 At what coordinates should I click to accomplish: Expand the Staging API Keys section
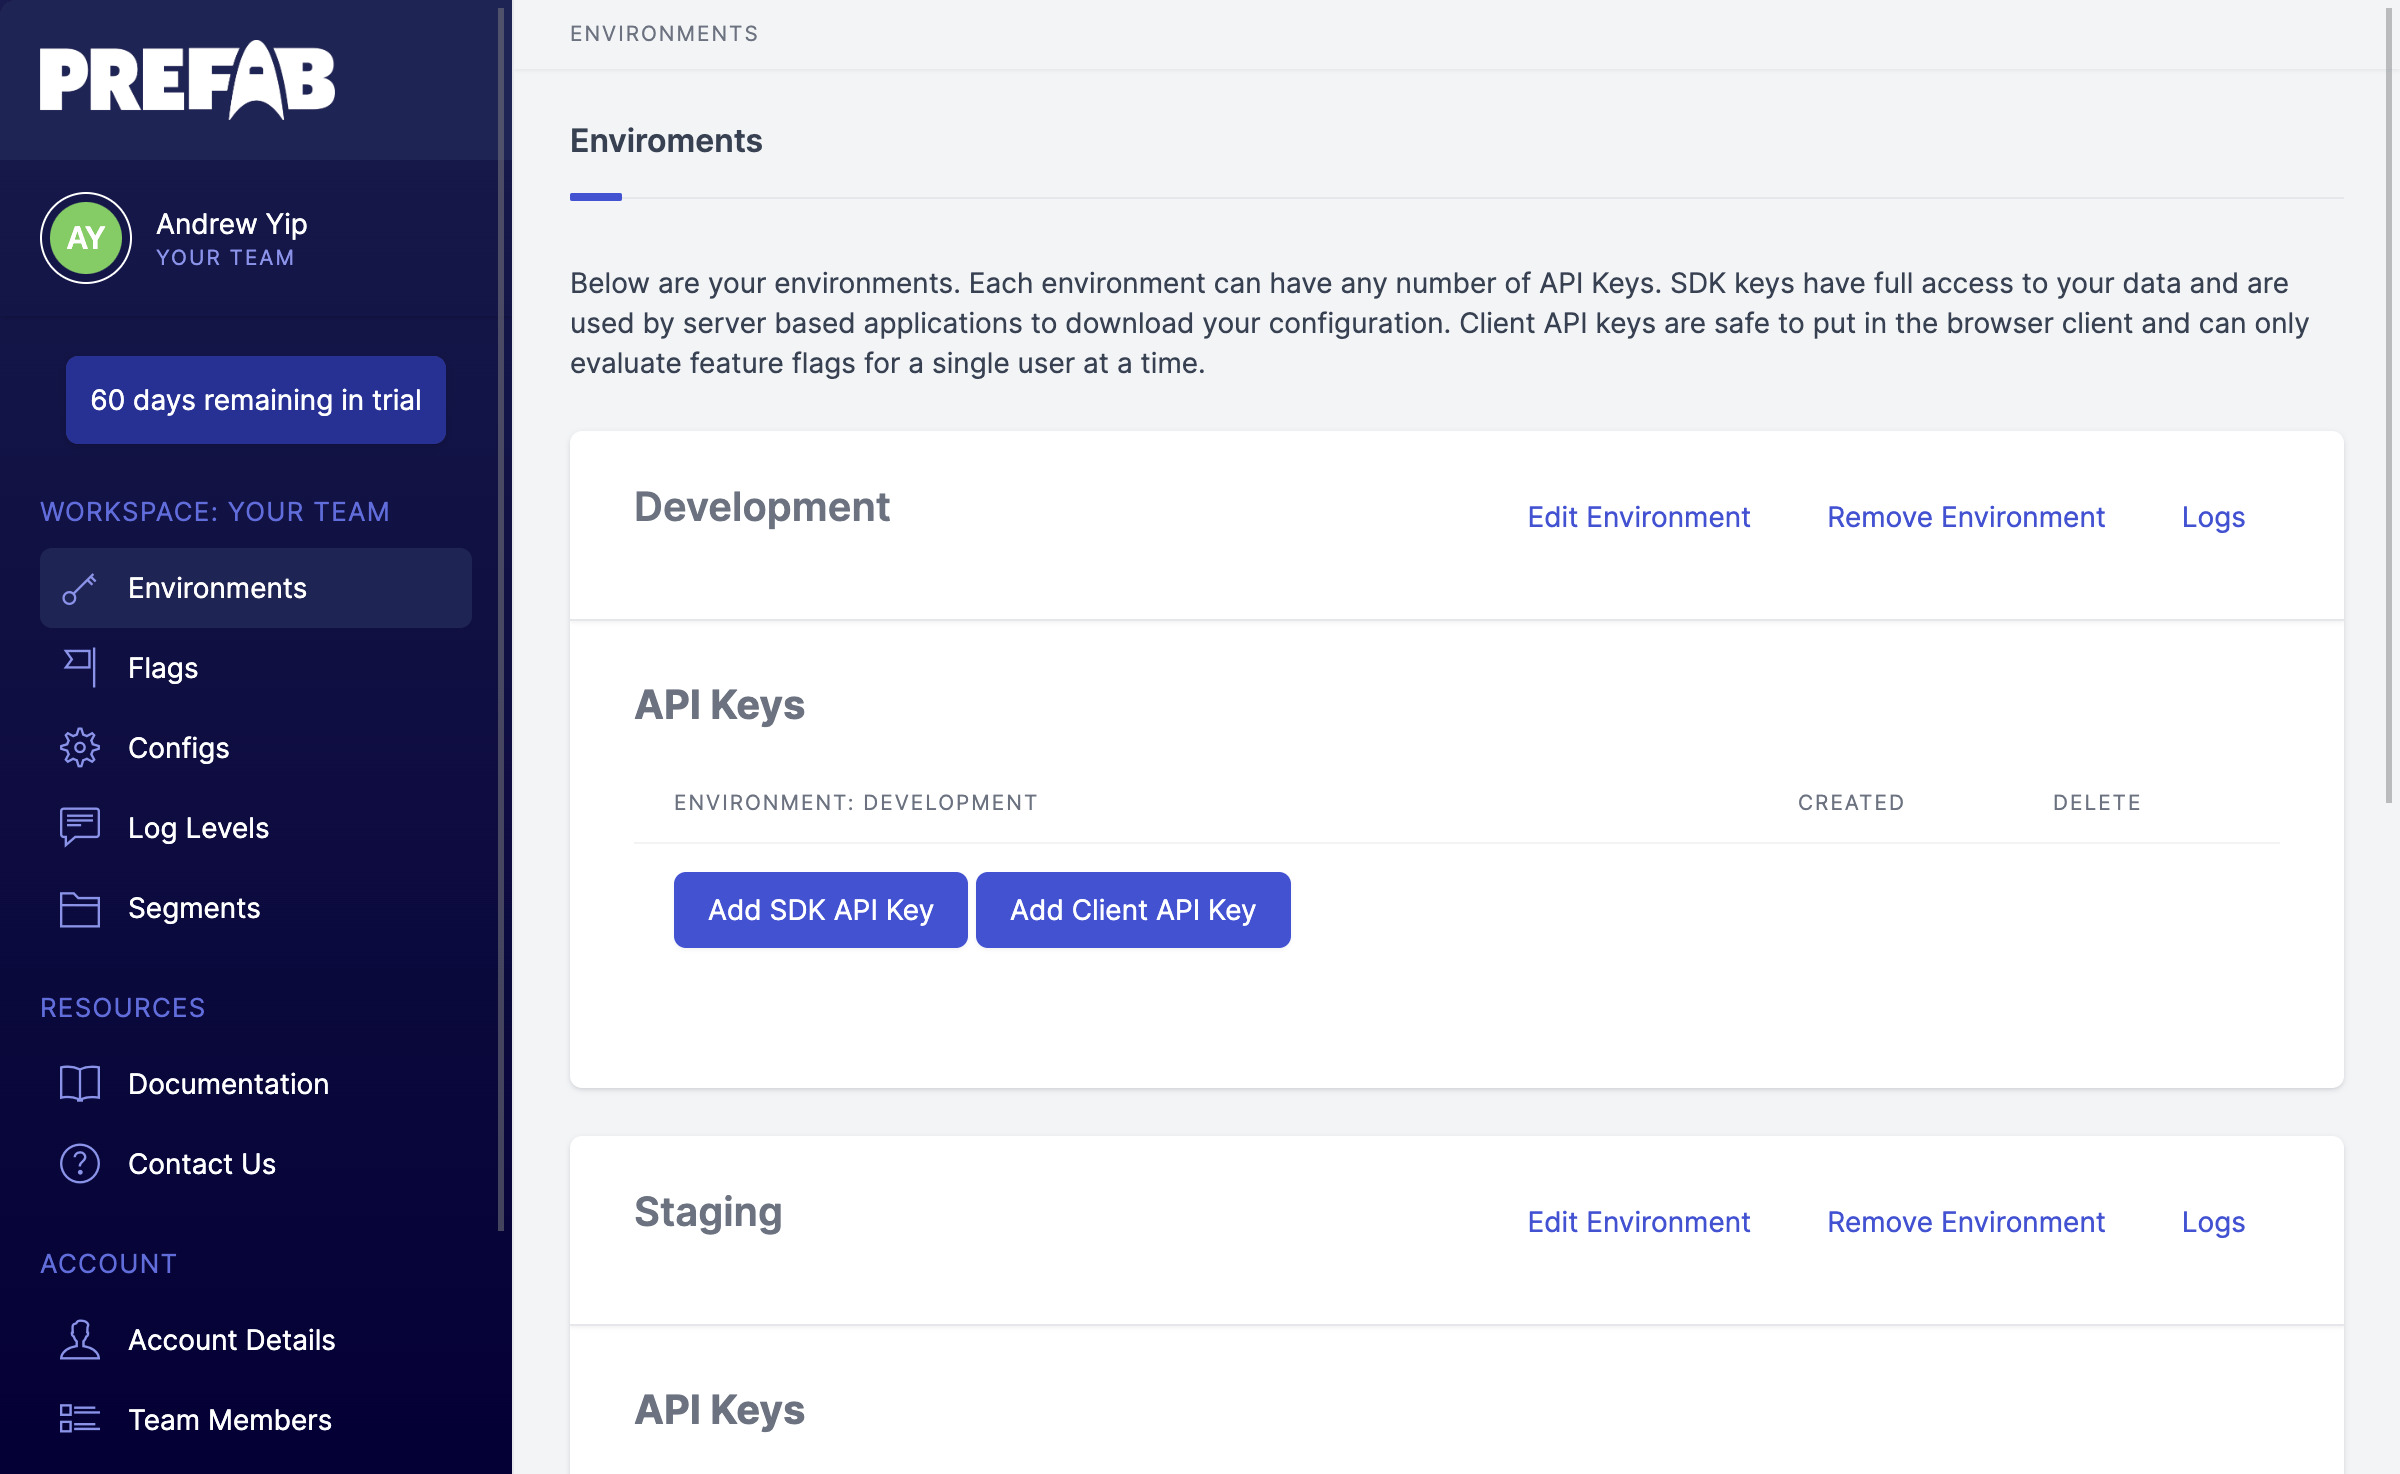(718, 1409)
